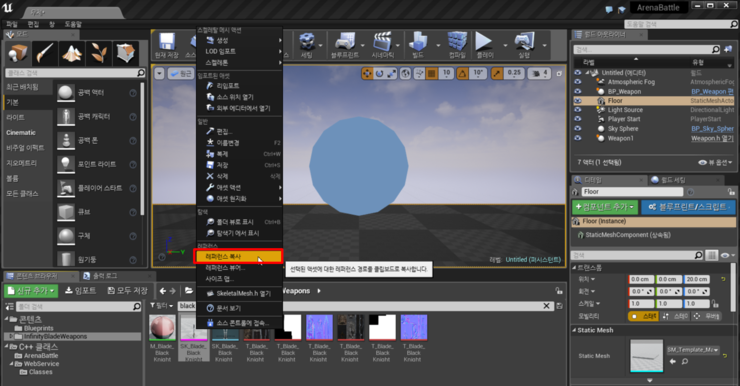Select the Place mode icon
740x386 pixels.
18,53
